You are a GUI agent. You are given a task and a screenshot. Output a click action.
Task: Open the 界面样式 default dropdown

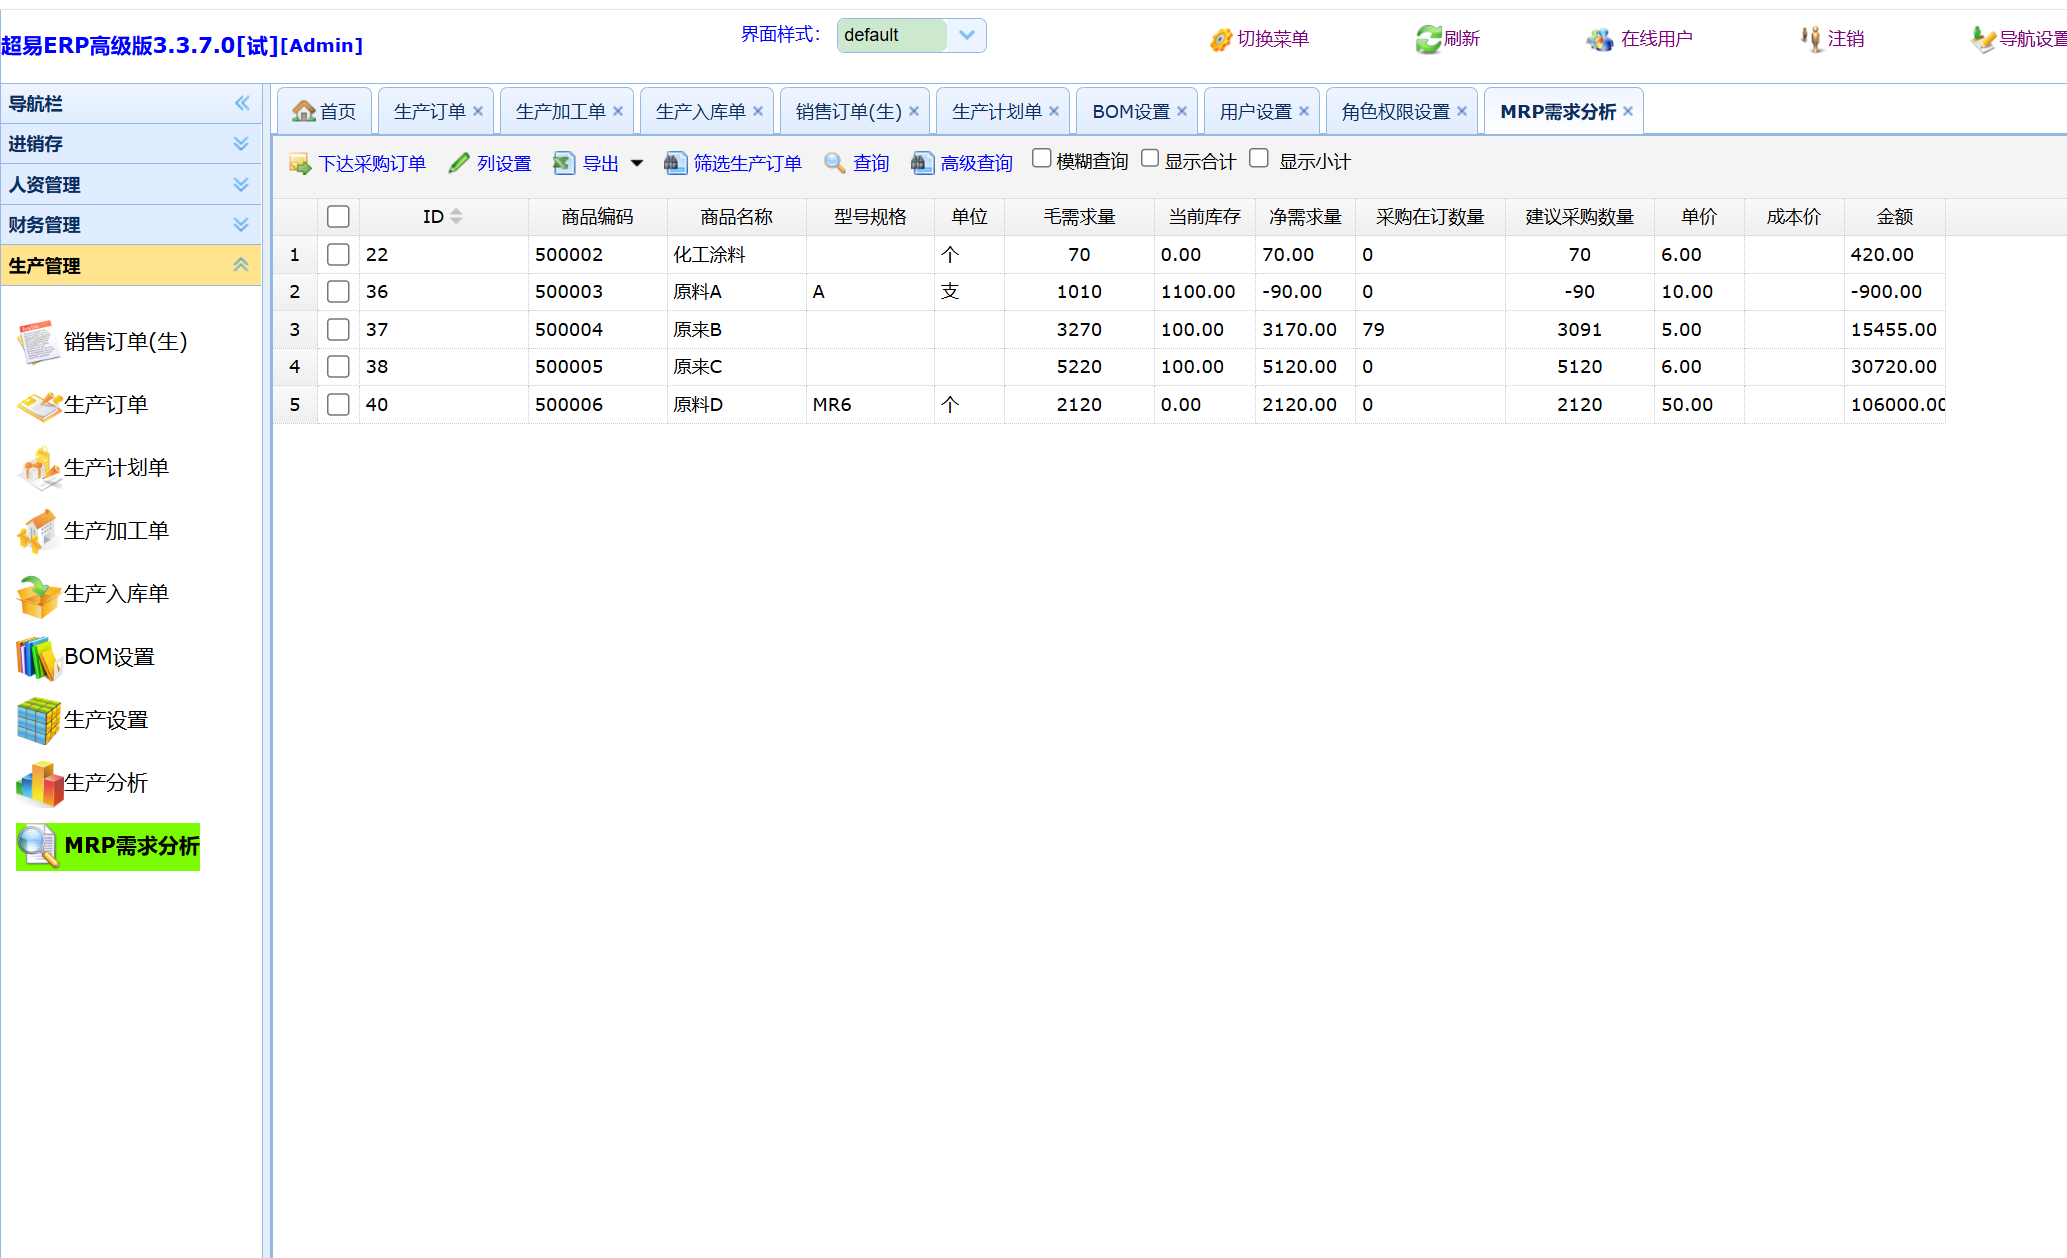[966, 35]
